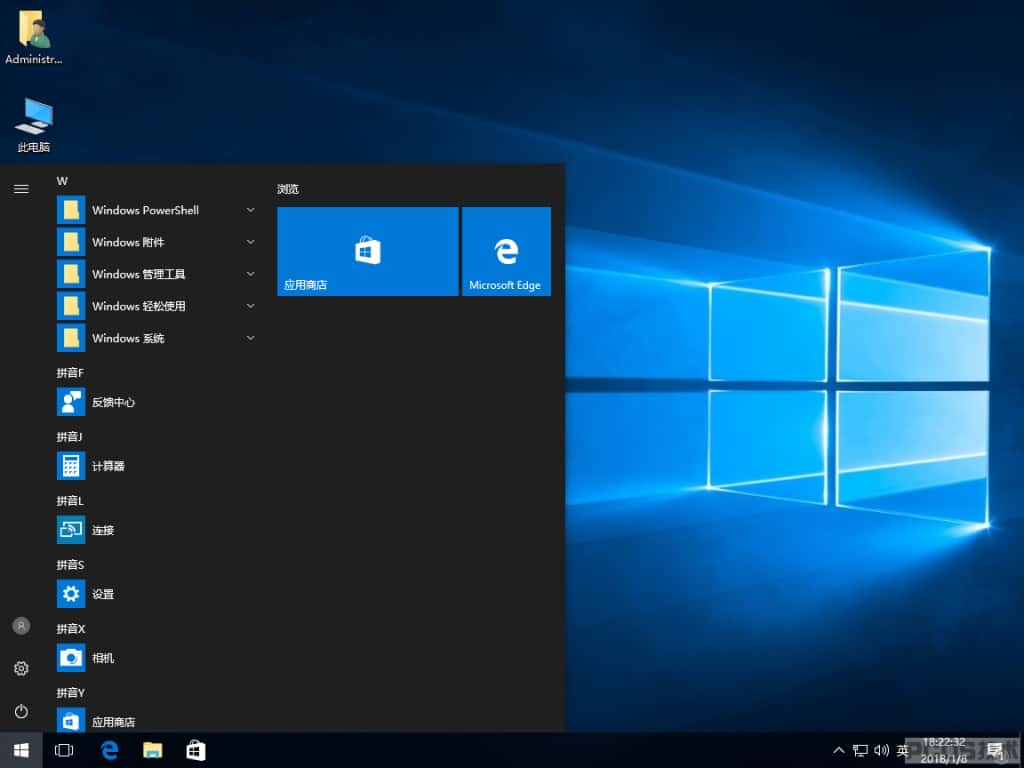Open the network status tray icon
This screenshot has width=1024, height=768.
click(860, 750)
